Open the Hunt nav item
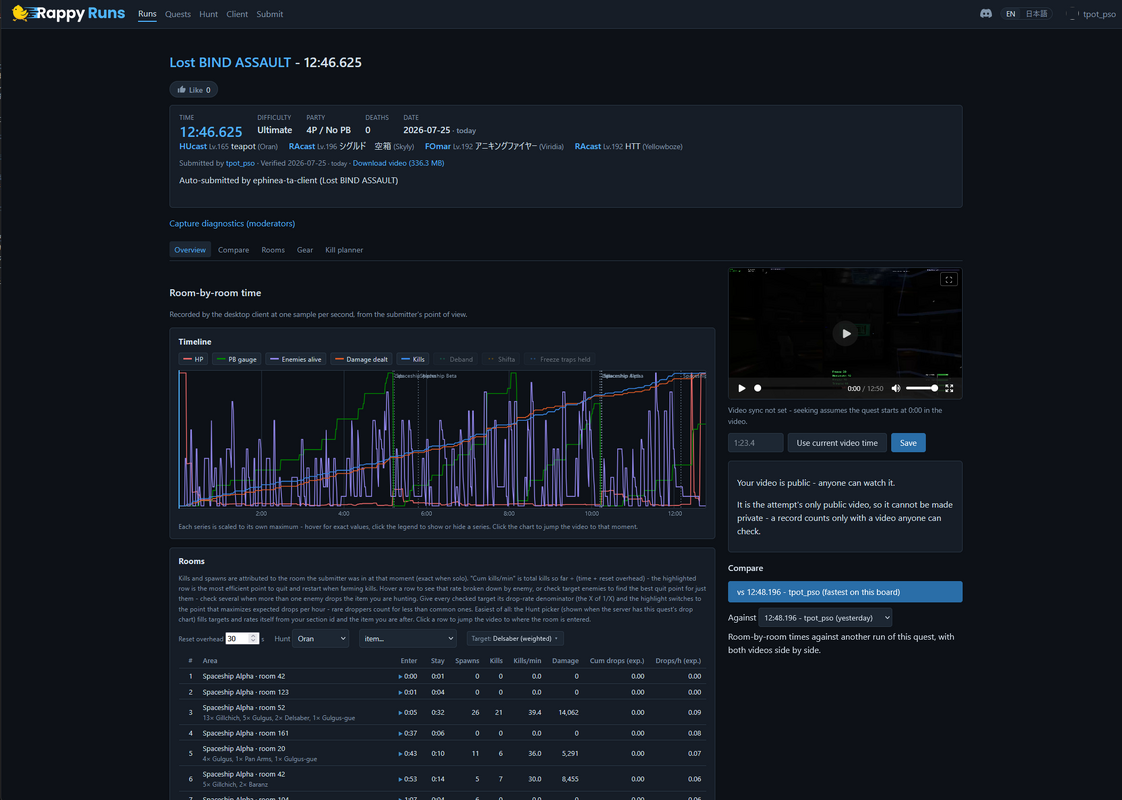 coord(208,14)
